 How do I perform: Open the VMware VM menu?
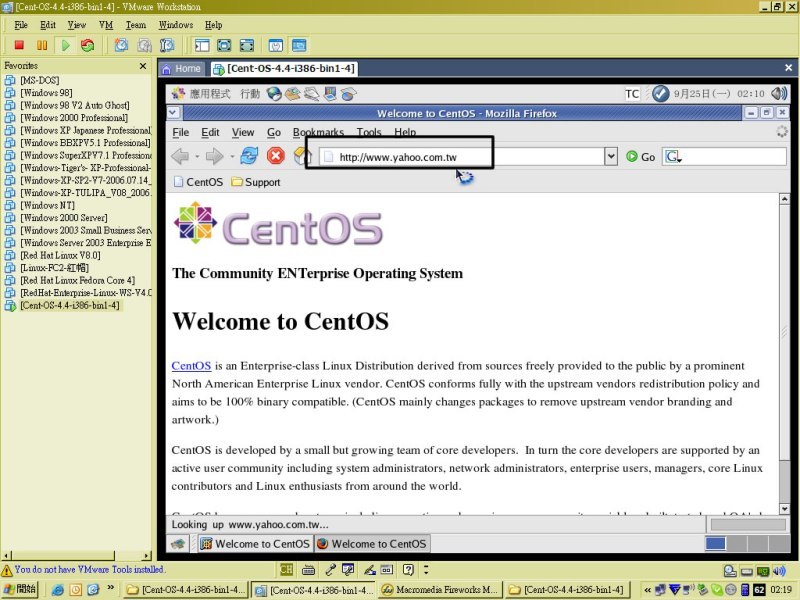click(x=106, y=24)
